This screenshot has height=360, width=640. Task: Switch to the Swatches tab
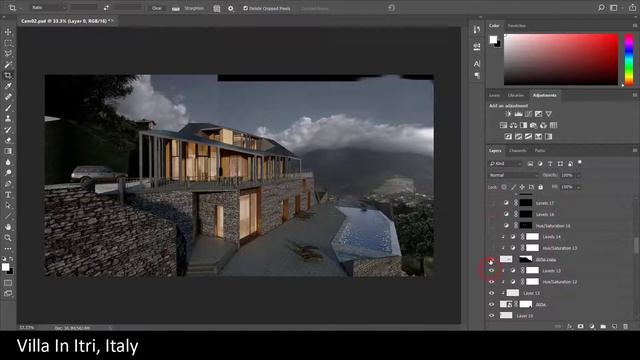(517, 26)
